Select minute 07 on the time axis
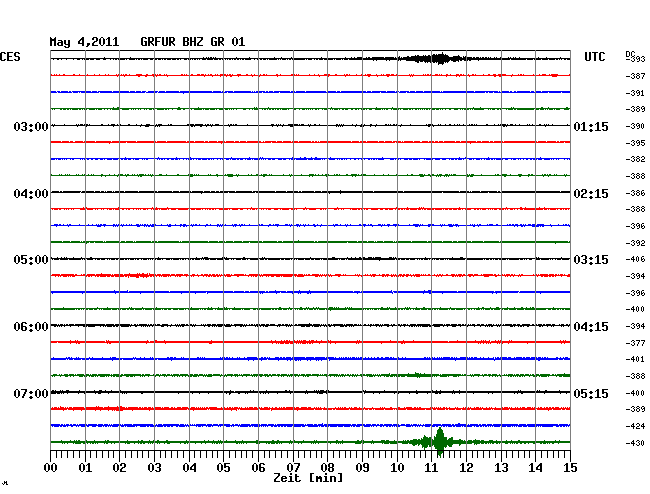The width and height of the screenshot is (650, 494). pos(293,468)
